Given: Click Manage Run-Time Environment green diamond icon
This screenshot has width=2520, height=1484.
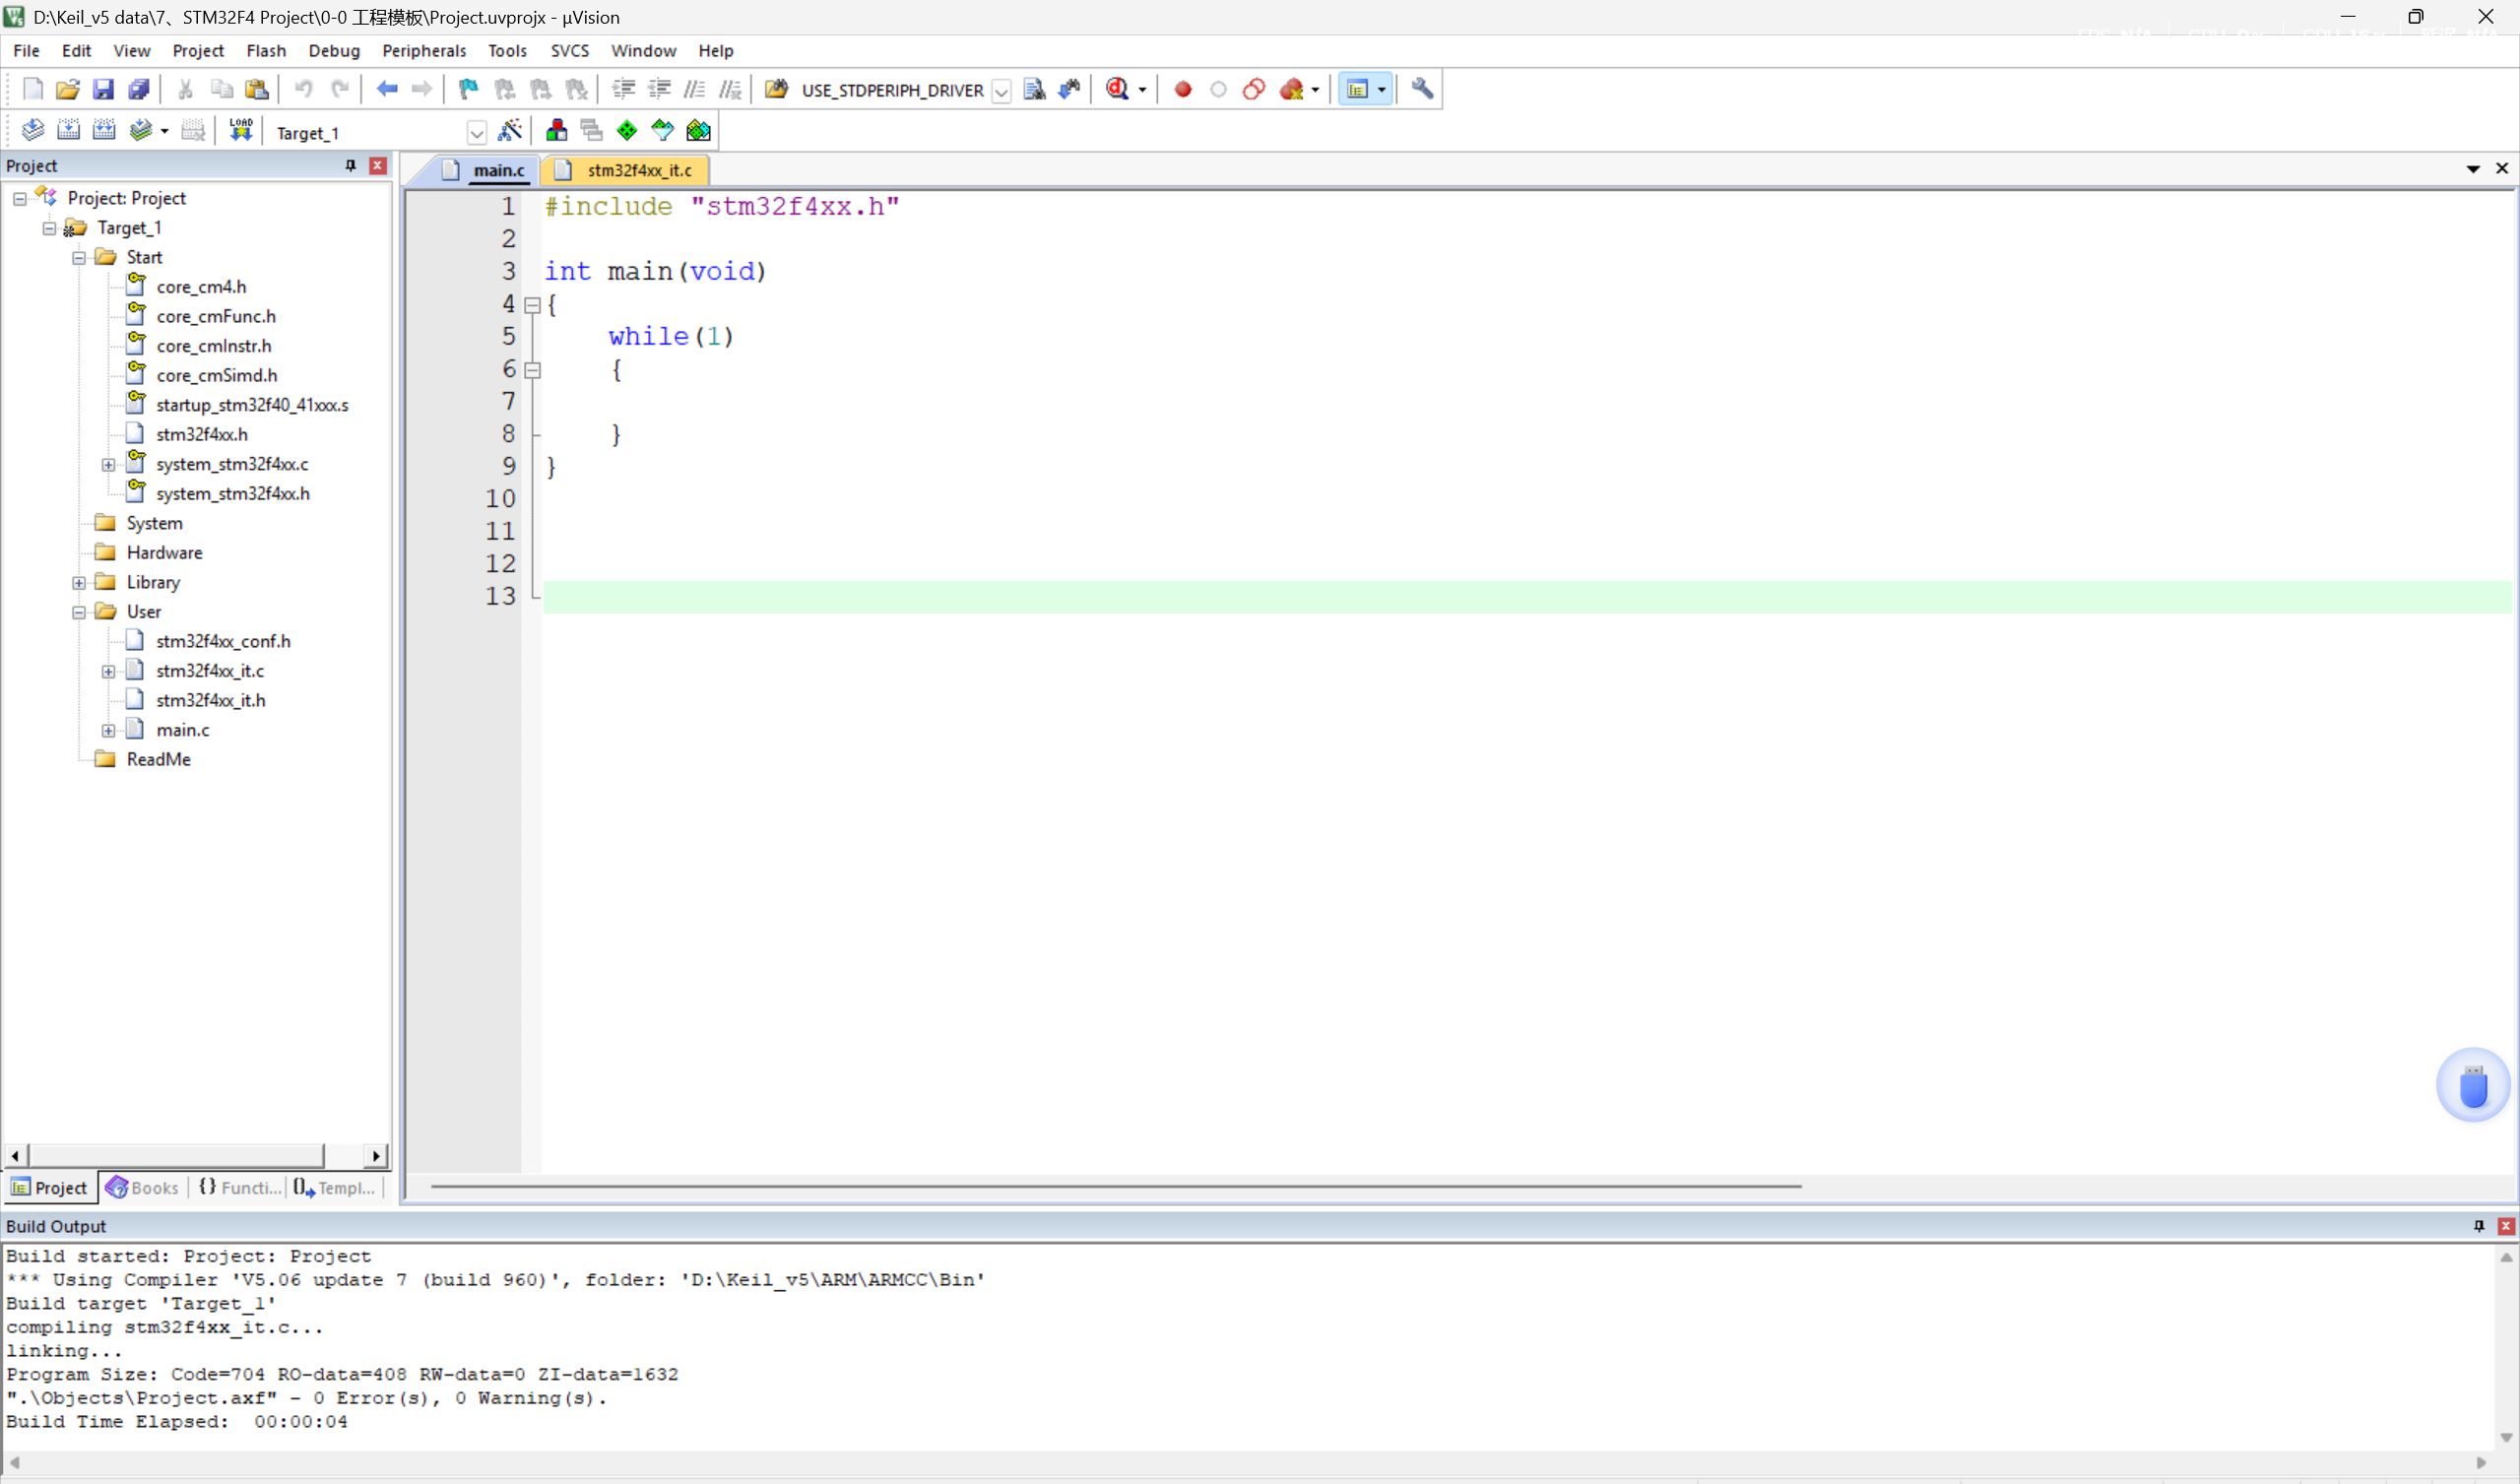Looking at the screenshot, I should (x=627, y=131).
